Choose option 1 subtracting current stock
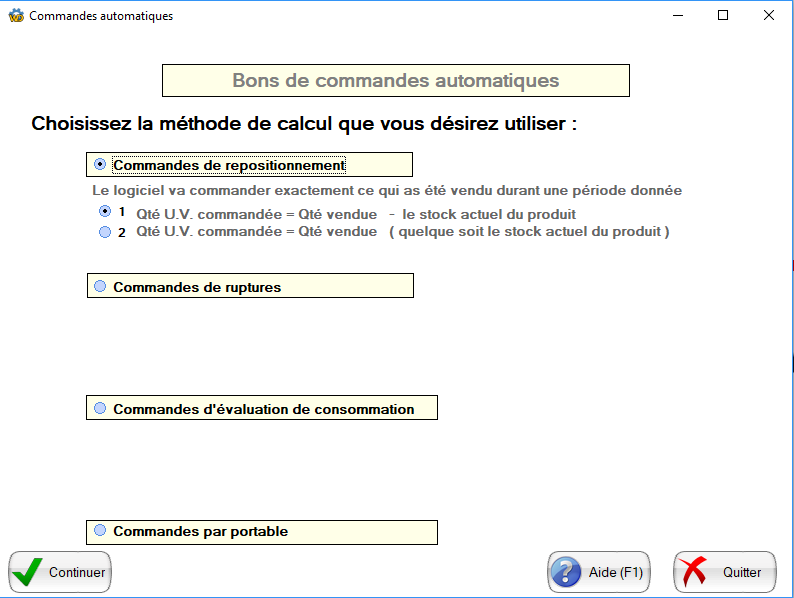Viewport: 794px width, 598px height. 105,212
